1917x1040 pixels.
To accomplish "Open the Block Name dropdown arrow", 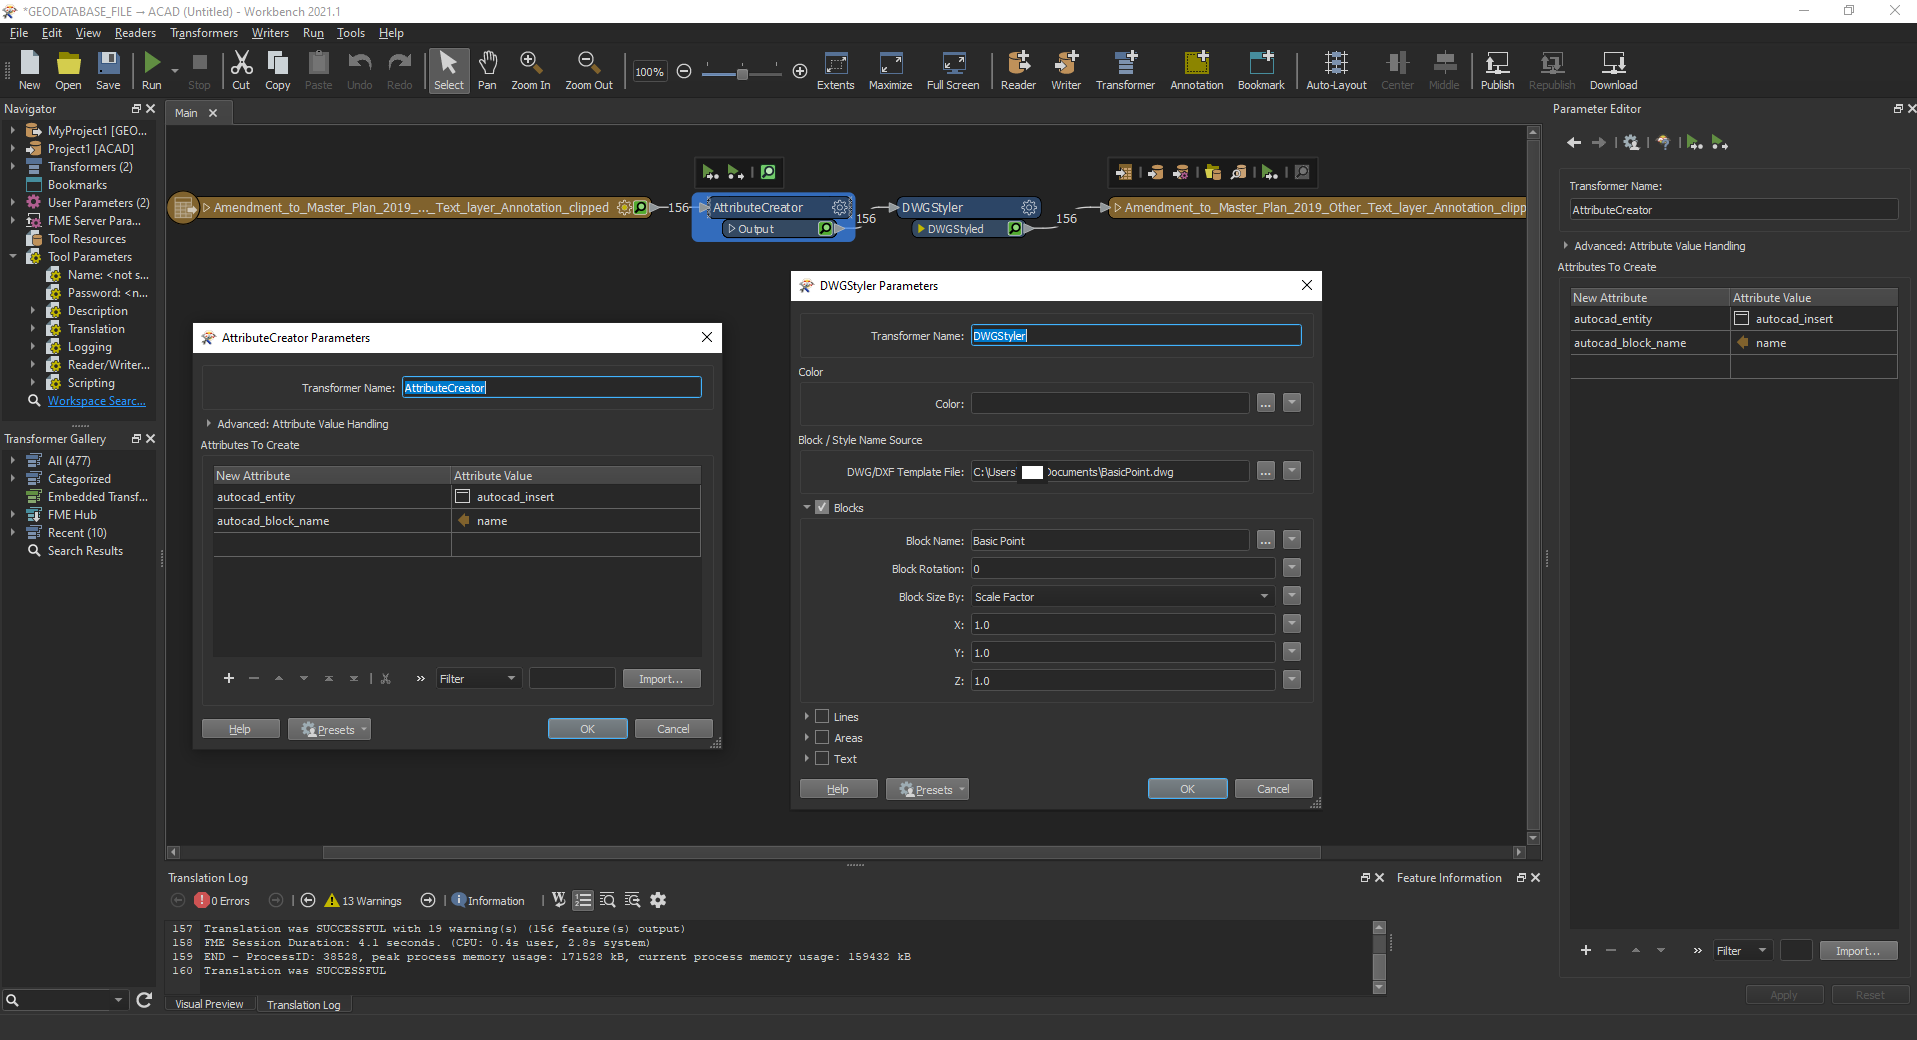I will pos(1292,540).
